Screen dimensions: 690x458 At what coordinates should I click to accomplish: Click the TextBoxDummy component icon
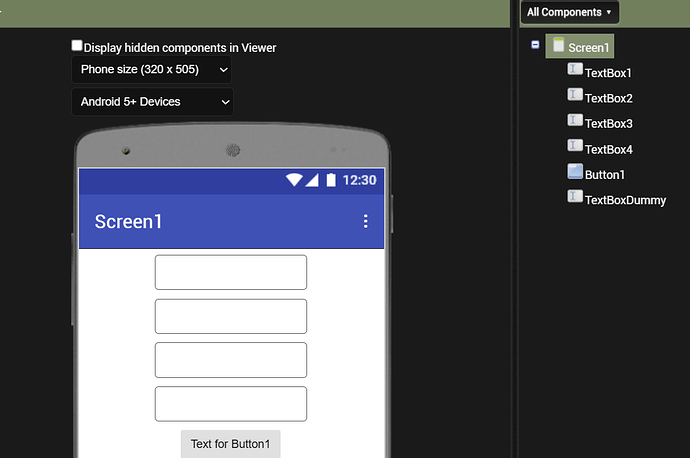[575, 196]
